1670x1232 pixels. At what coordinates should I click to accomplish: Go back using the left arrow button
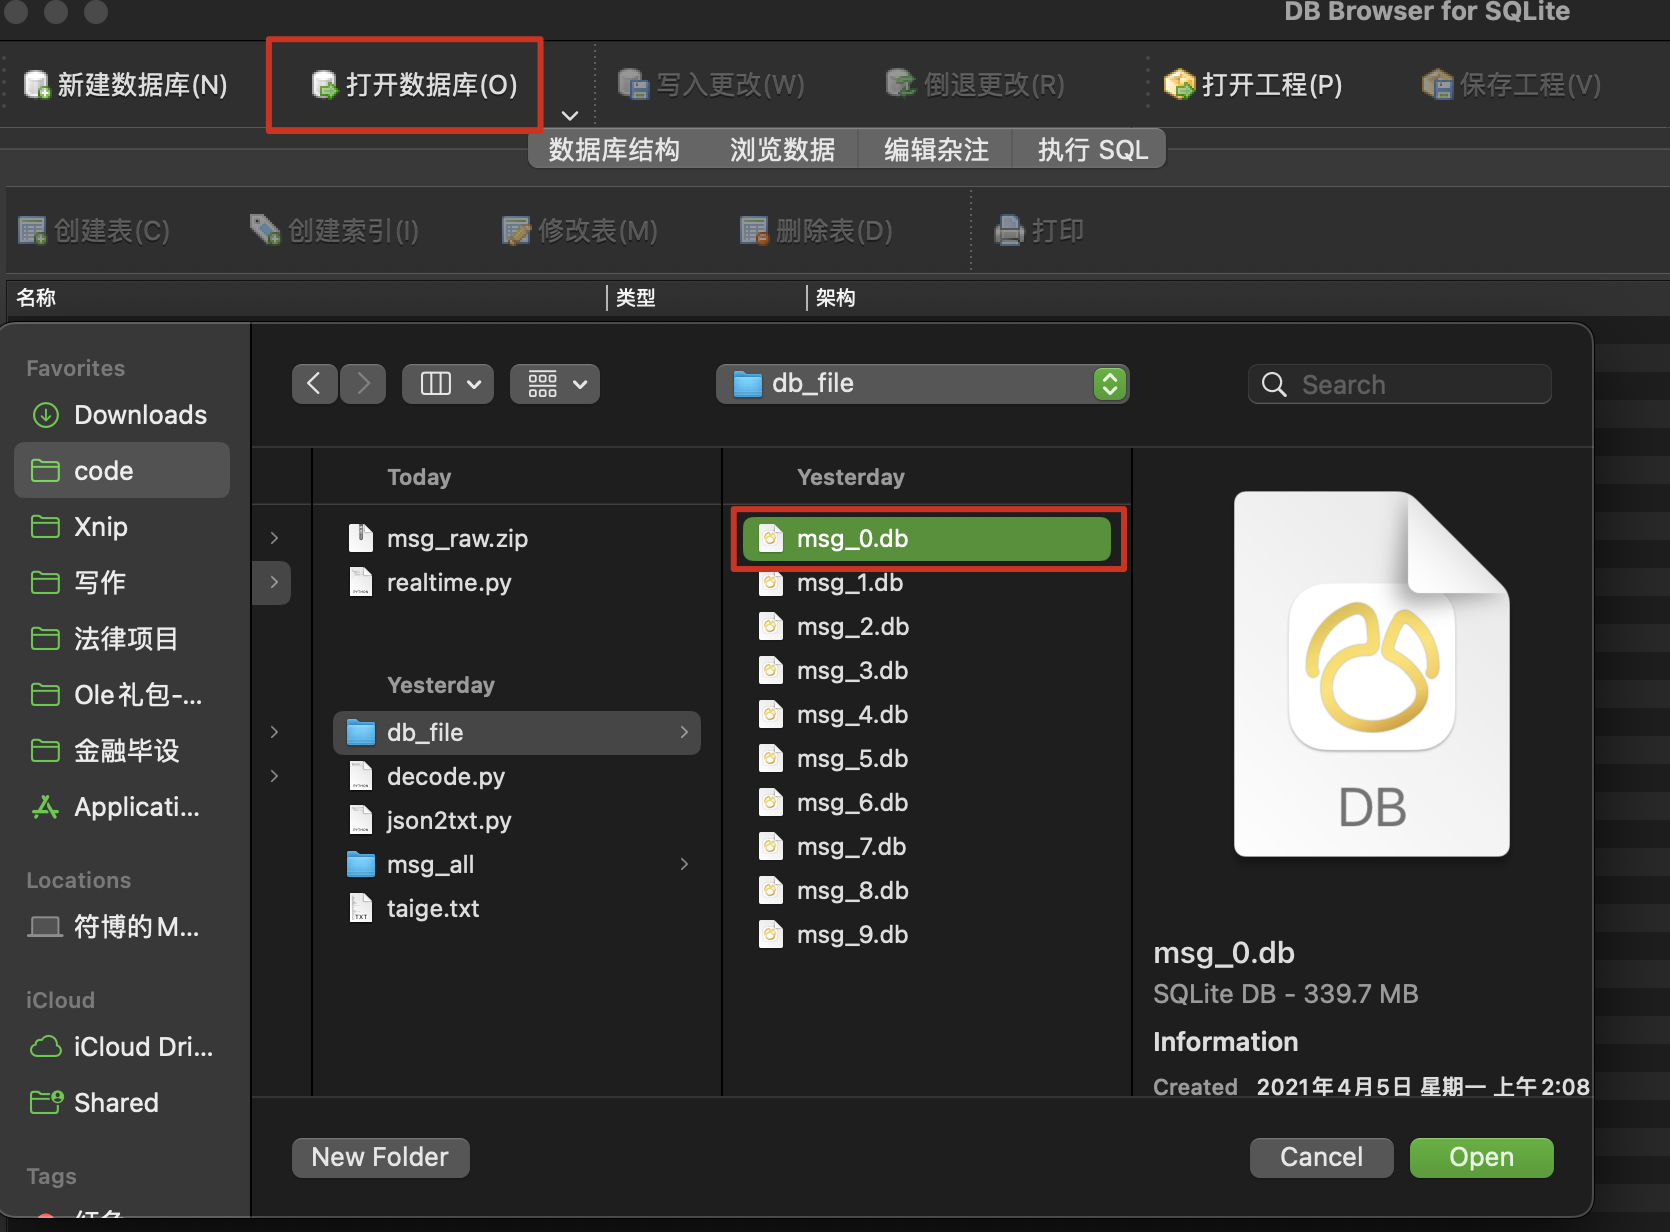[x=314, y=384]
